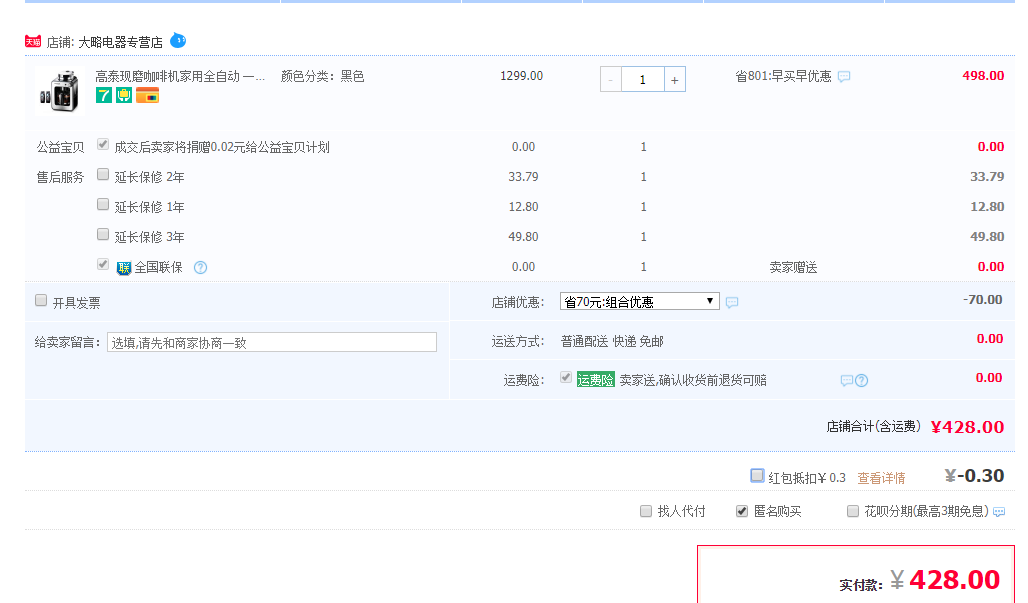
Task: Enable 花呗分期 installment checkbox
Action: coord(852,511)
